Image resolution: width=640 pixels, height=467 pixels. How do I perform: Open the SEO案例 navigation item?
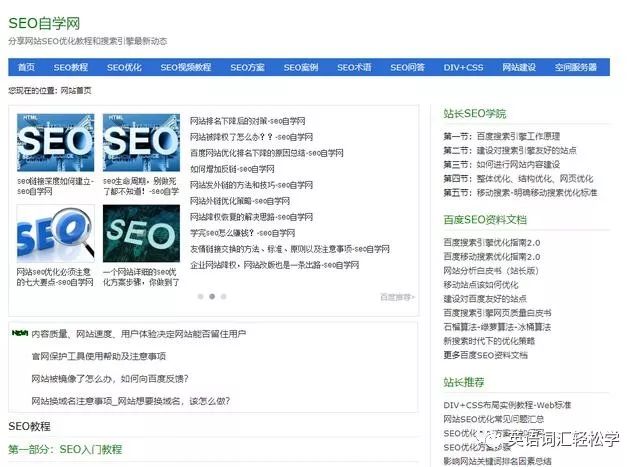[301, 67]
